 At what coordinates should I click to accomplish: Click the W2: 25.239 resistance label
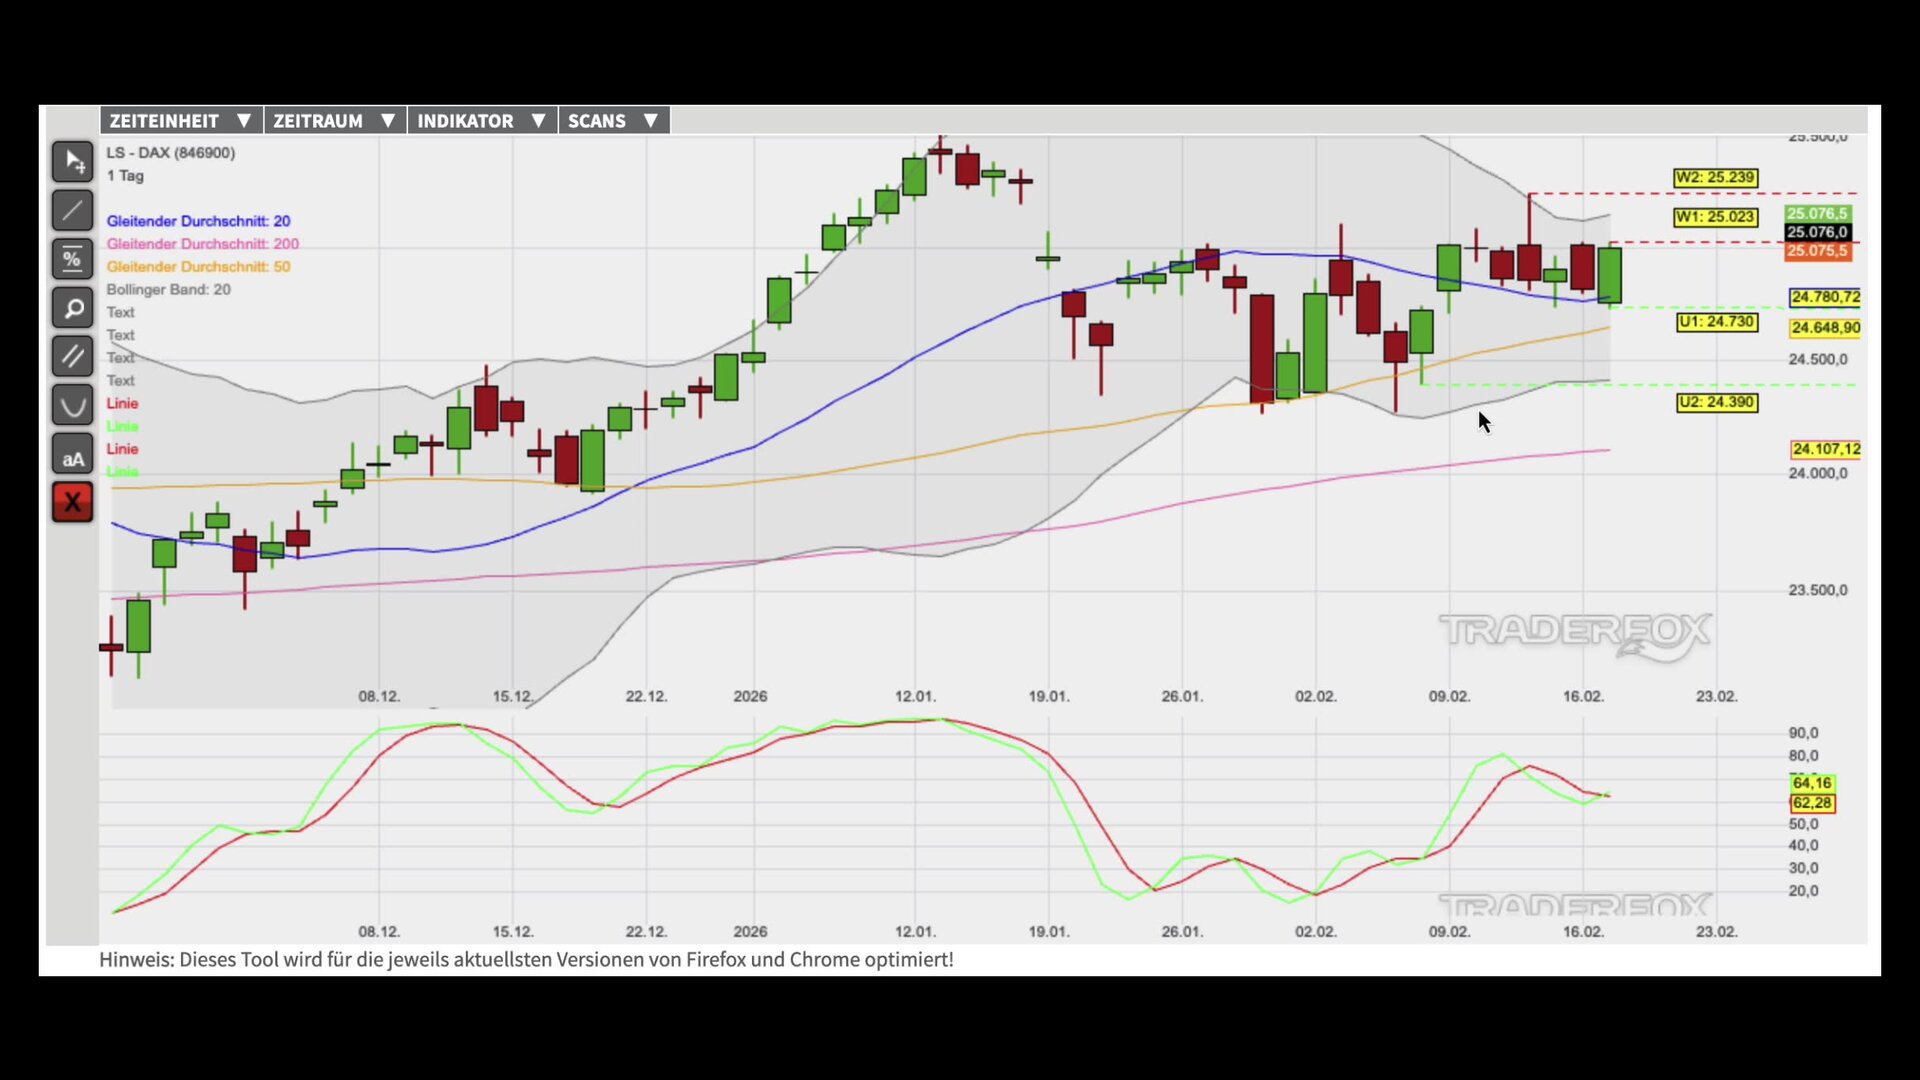tap(1715, 178)
